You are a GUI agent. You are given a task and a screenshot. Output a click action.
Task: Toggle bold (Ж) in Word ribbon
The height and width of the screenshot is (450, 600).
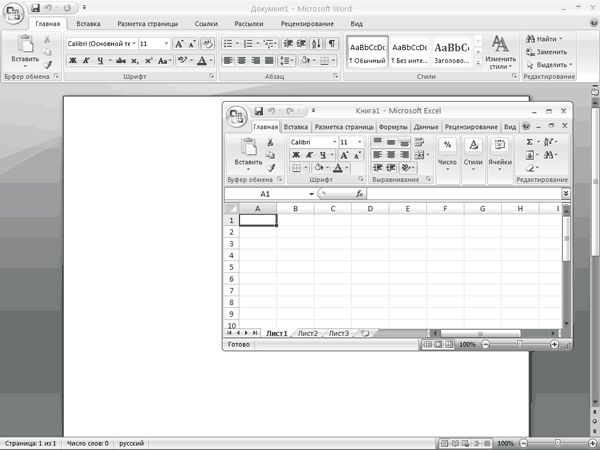(73, 60)
